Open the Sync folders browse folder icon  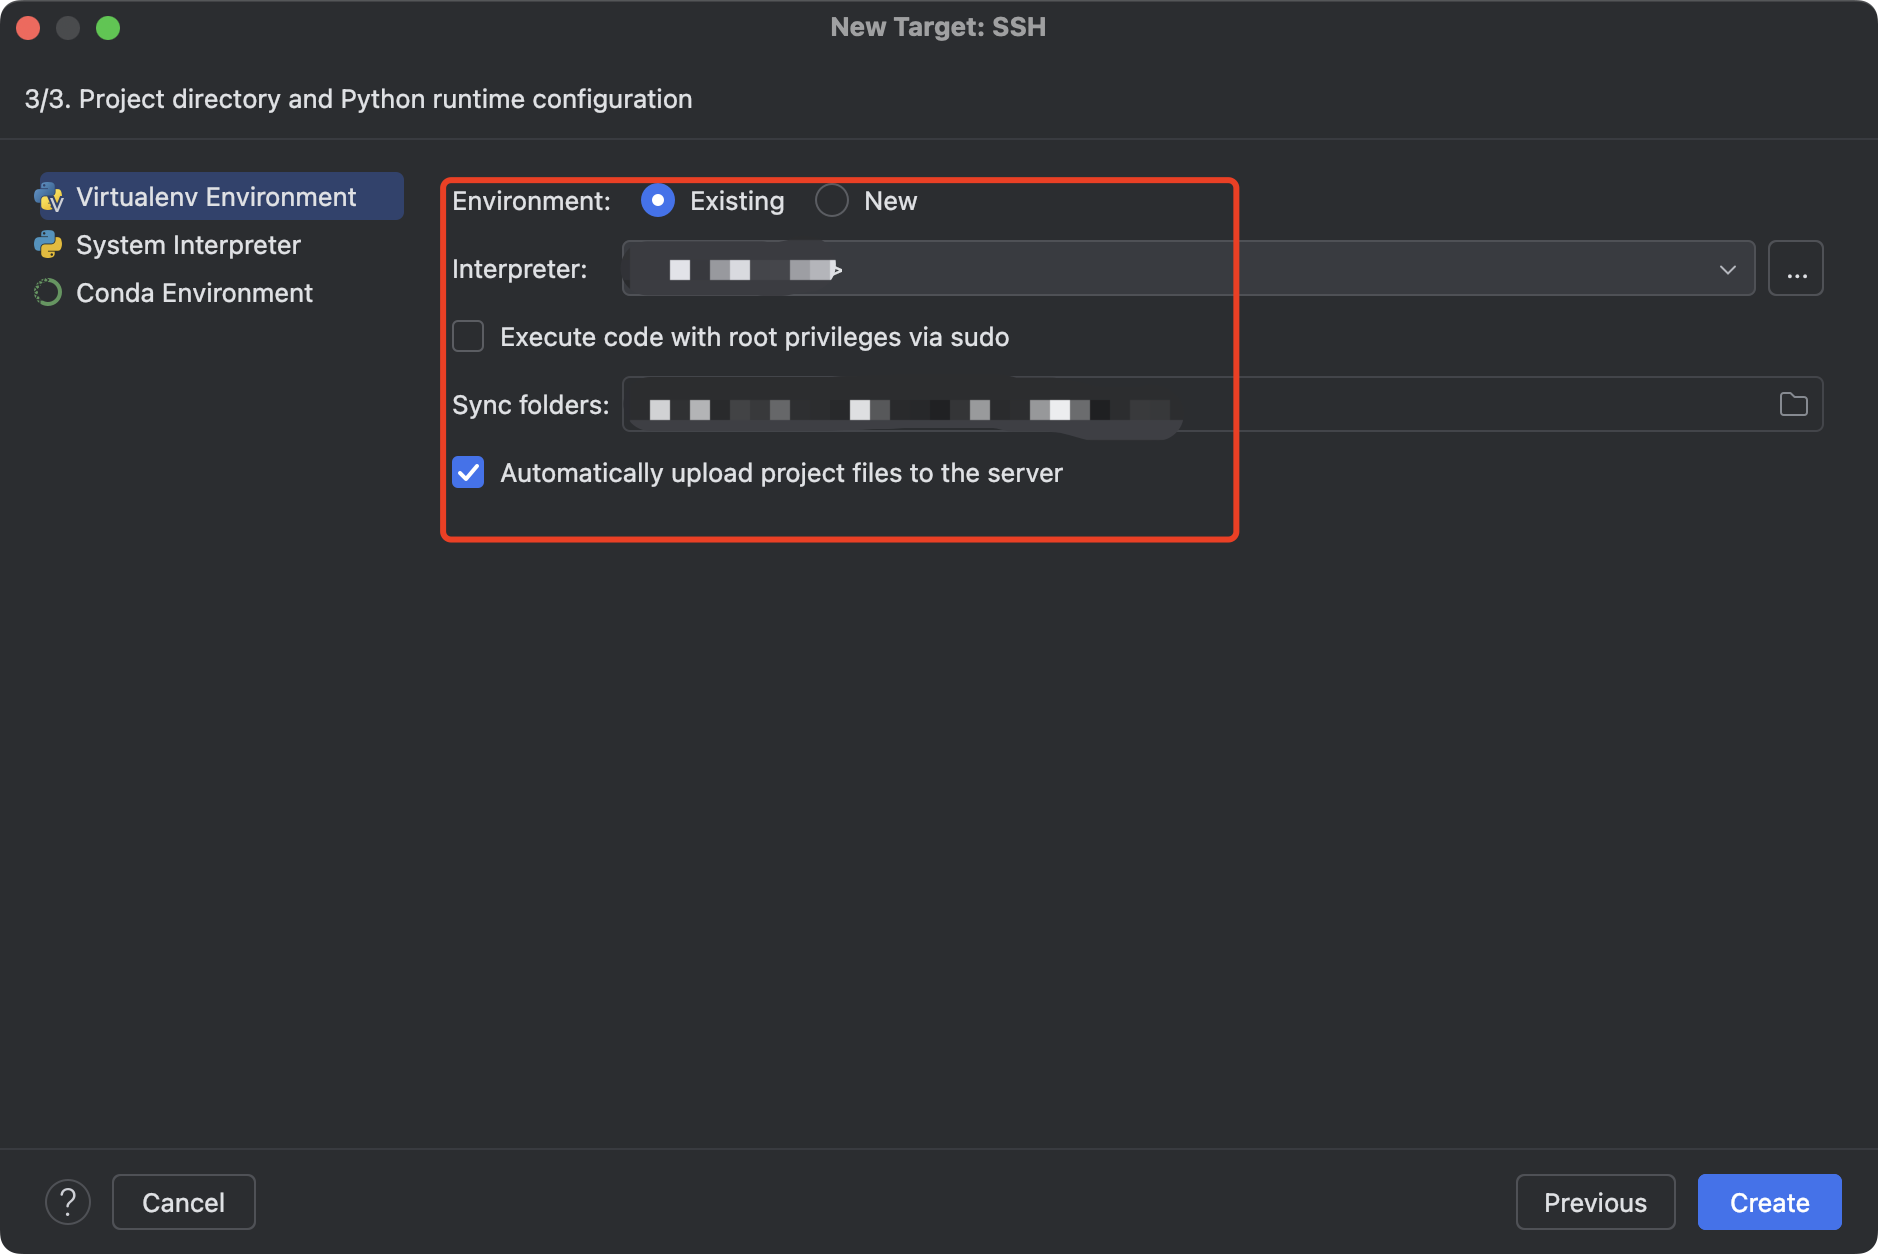pyautogui.click(x=1793, y=404)
